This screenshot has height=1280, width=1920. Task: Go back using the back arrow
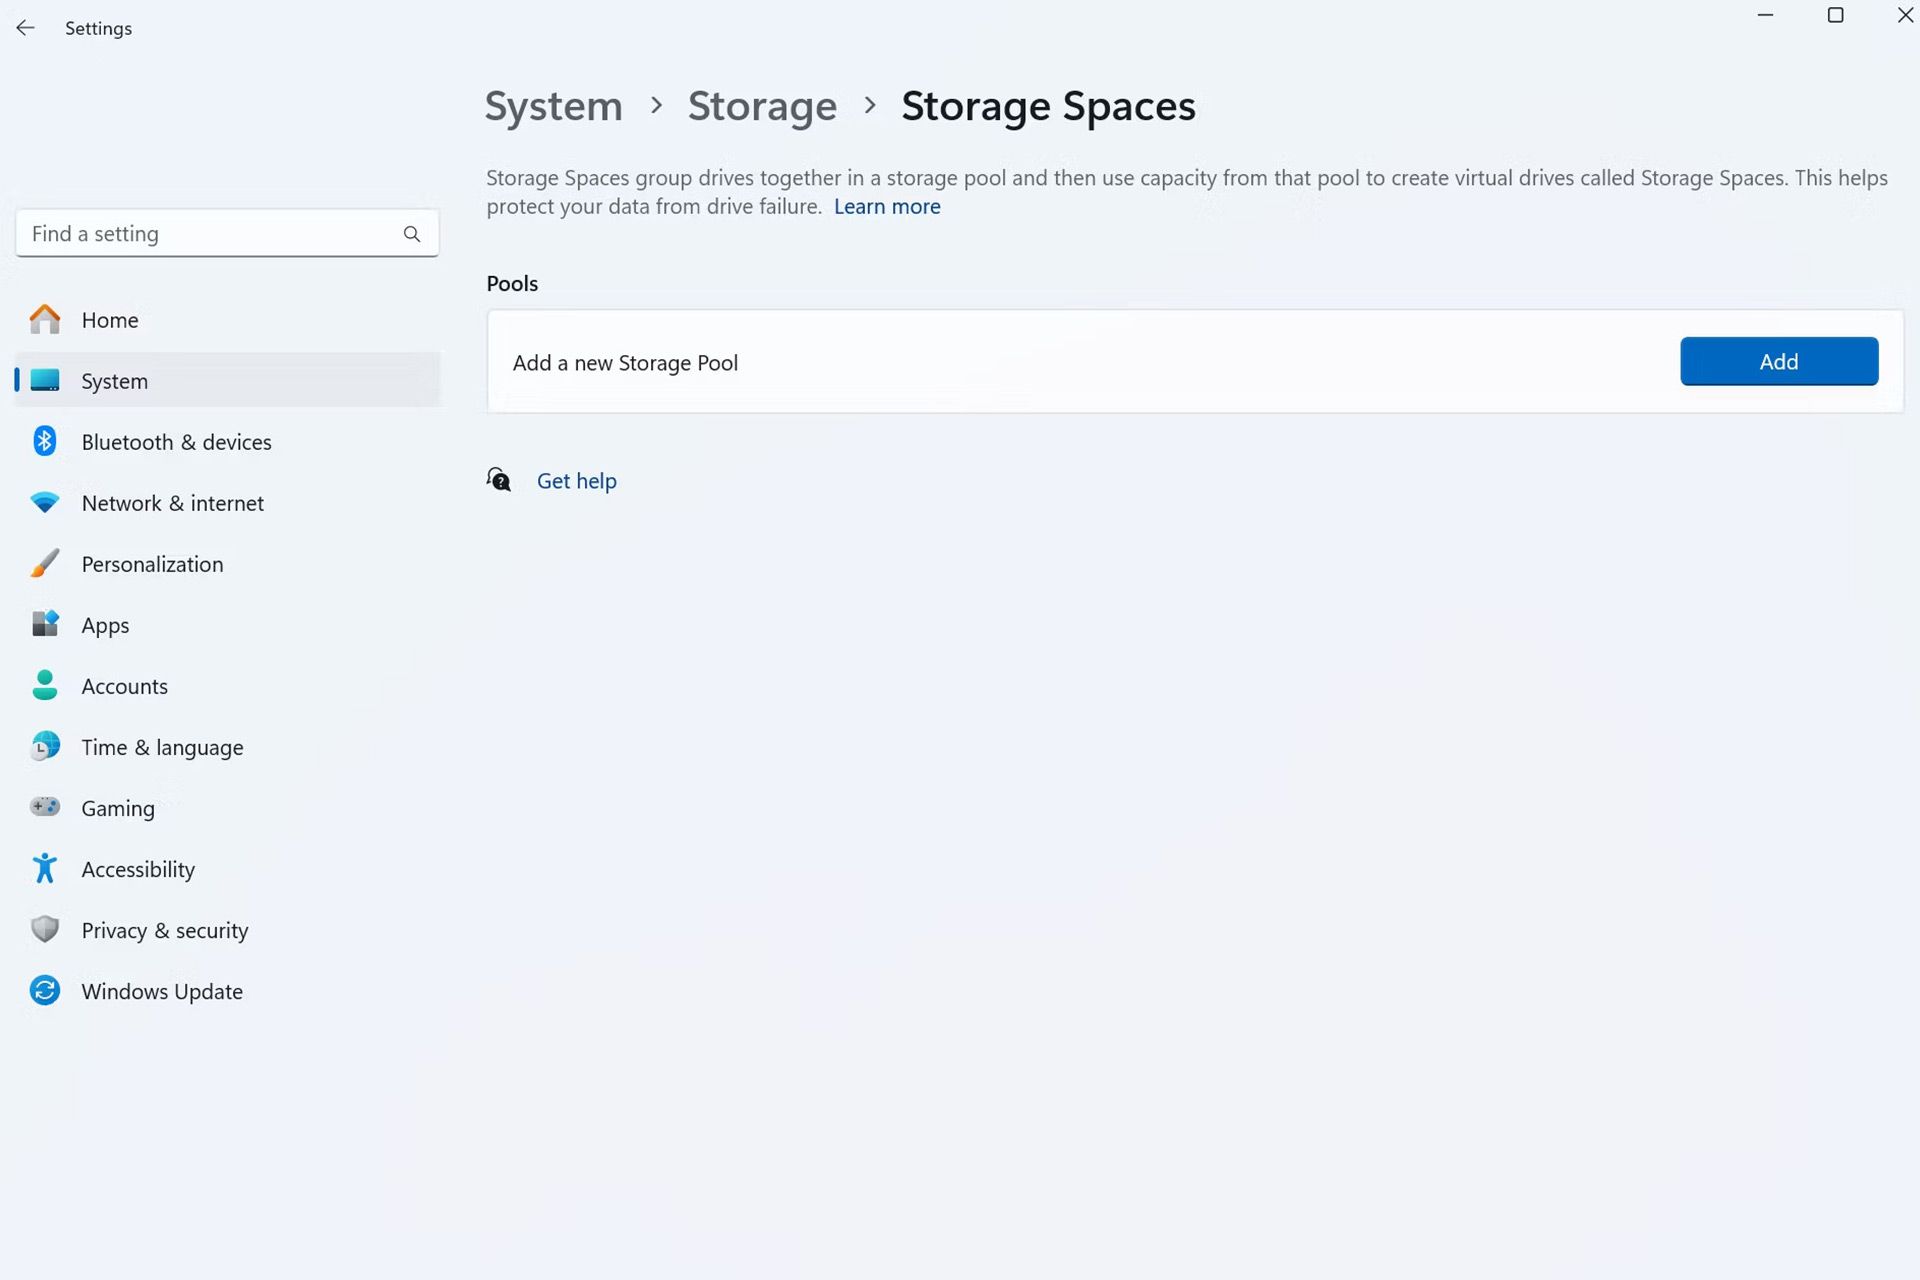click(26, 28)
